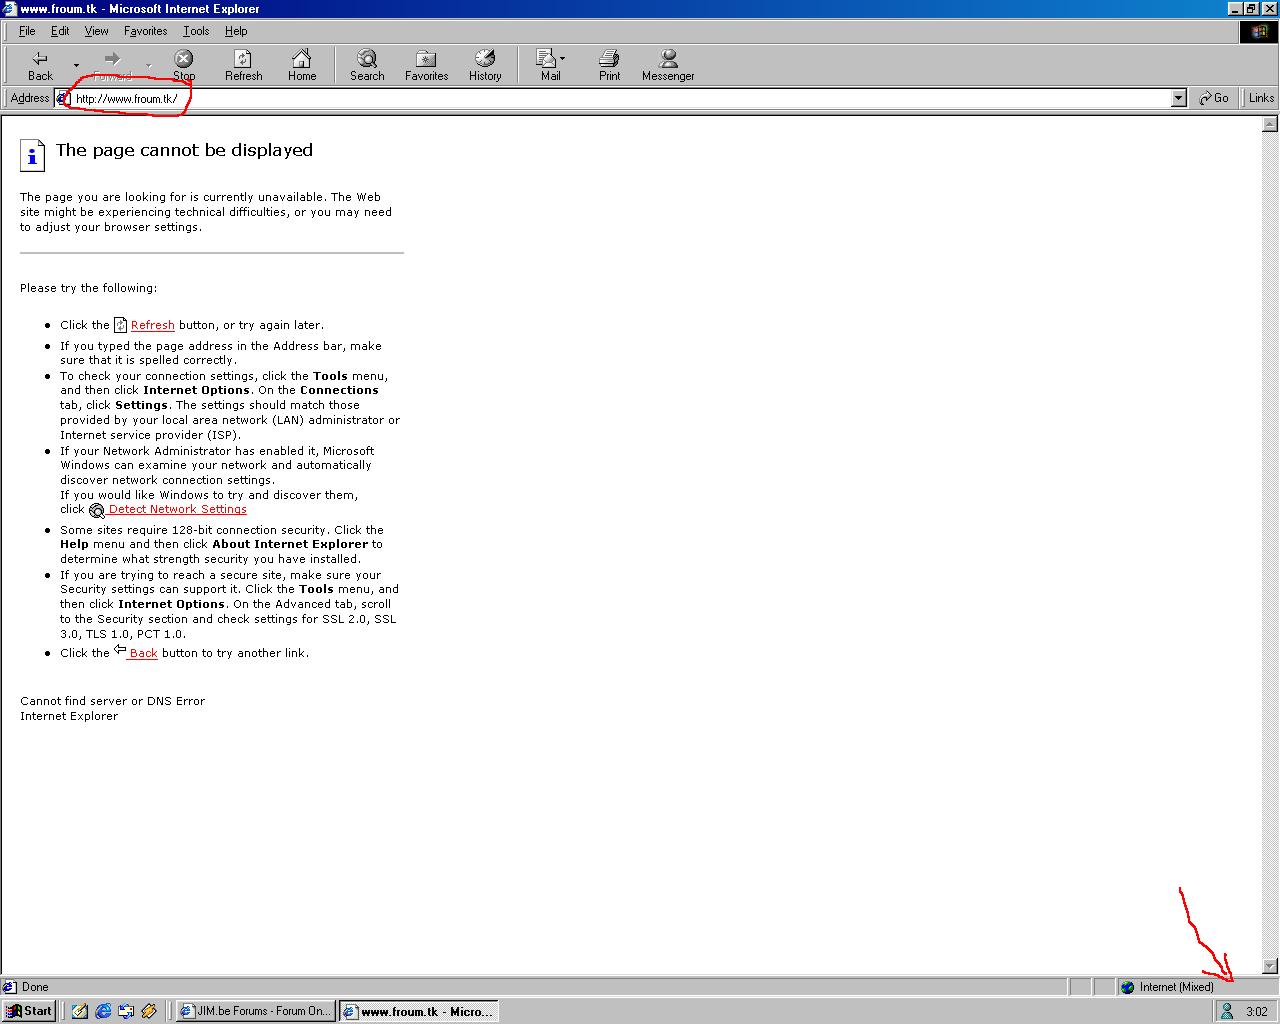Open the Favorites toolbar icon

click(426, 65)
